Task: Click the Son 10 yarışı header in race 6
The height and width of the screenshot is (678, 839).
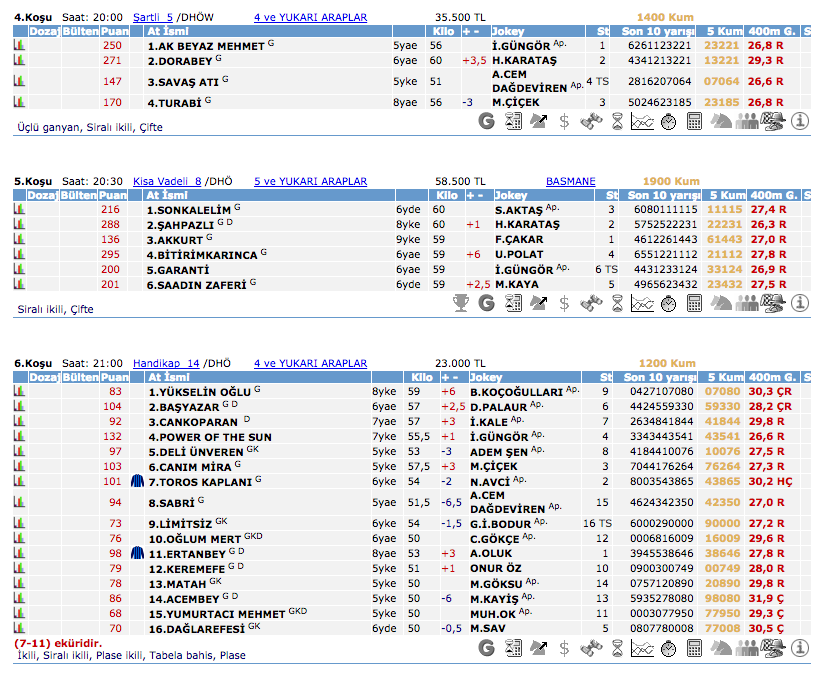Action: point(658,377)
